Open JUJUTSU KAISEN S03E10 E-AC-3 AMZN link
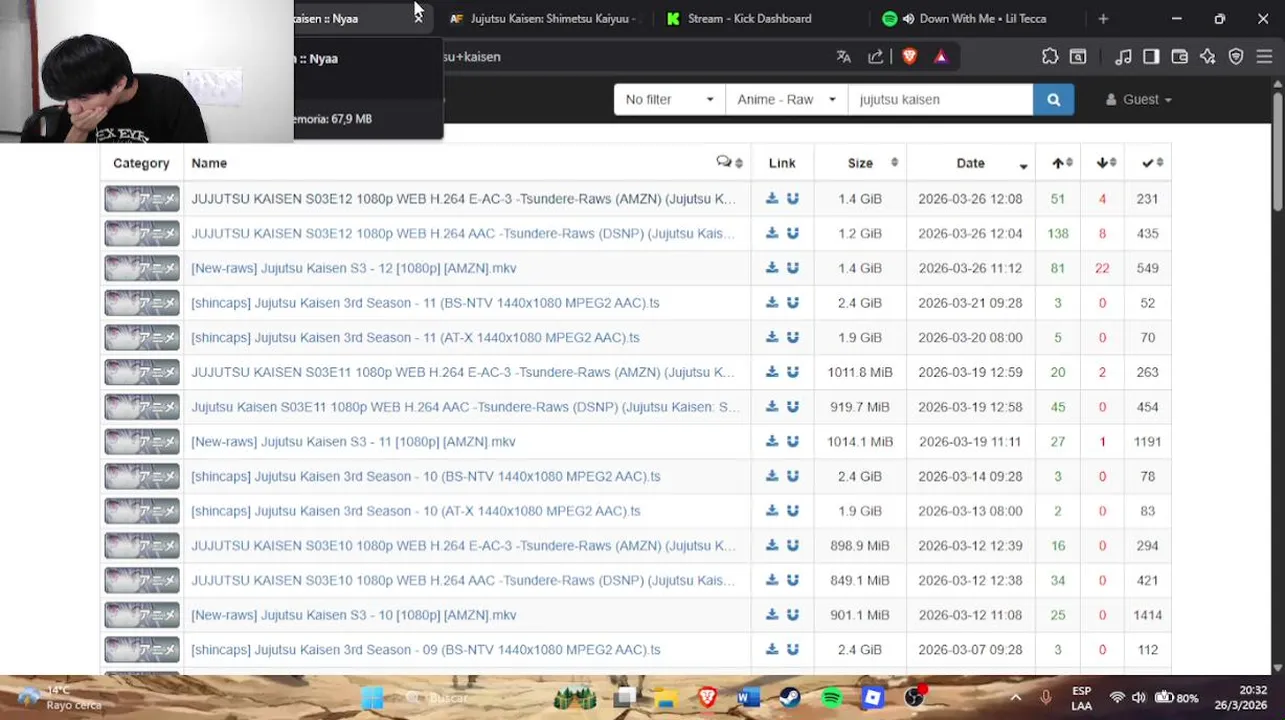Image resolution: width=1285 pixels, height=720 pixels. tap(463, 545)
